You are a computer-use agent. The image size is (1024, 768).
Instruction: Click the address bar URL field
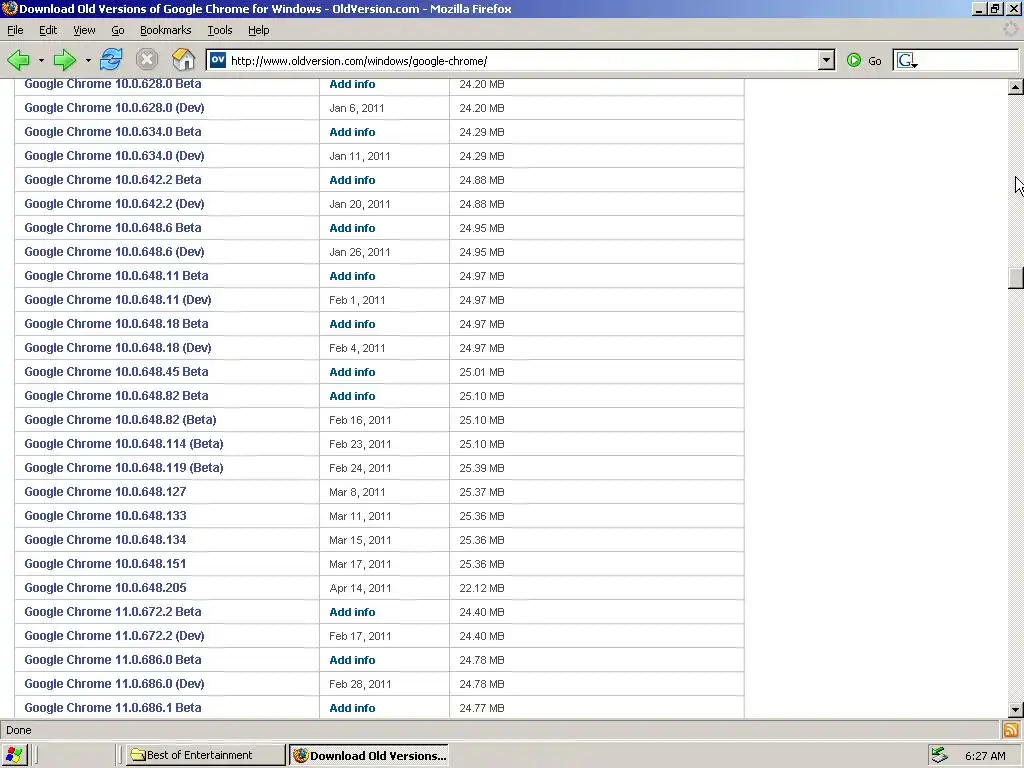(x=522, y=61)
